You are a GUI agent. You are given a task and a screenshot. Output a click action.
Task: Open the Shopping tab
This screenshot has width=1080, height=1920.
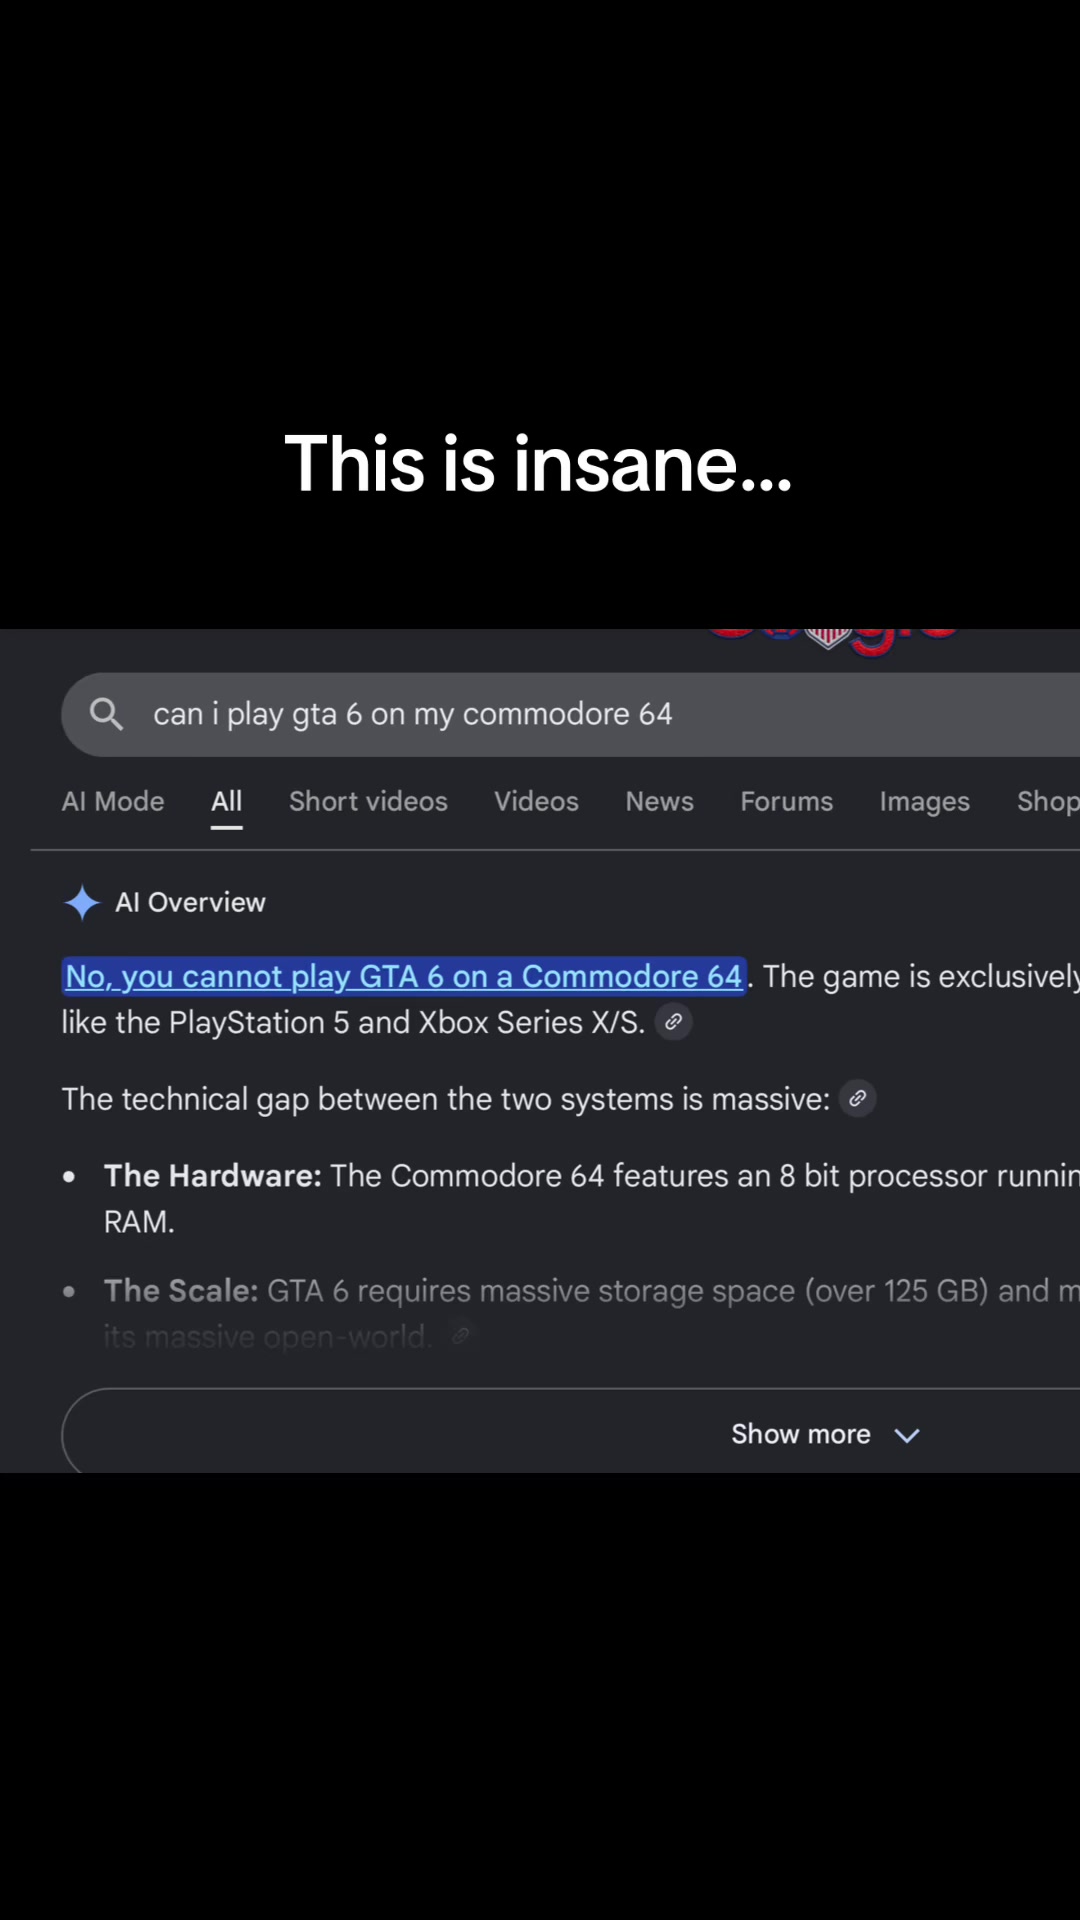point(1048,802)
